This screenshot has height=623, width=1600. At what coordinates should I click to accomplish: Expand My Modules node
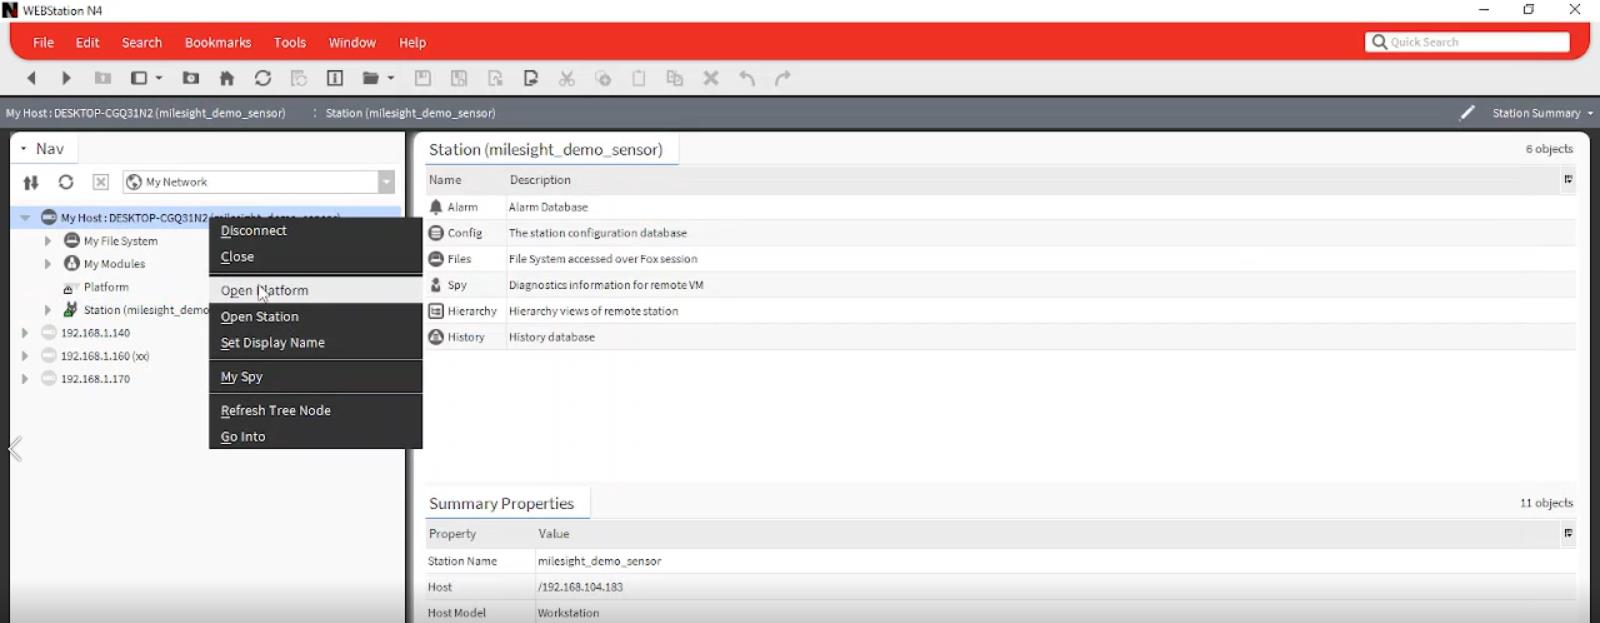click(48, 264)
